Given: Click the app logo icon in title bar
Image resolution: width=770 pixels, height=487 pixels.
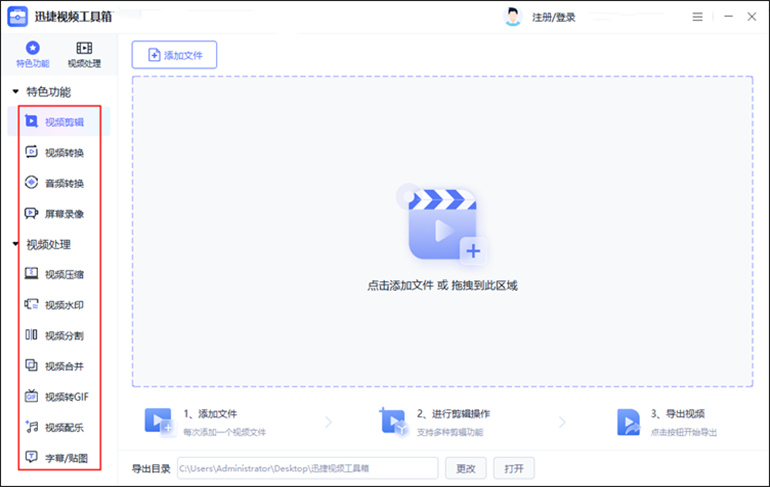Looking at the screenshot, I should [x=18, y=17].
